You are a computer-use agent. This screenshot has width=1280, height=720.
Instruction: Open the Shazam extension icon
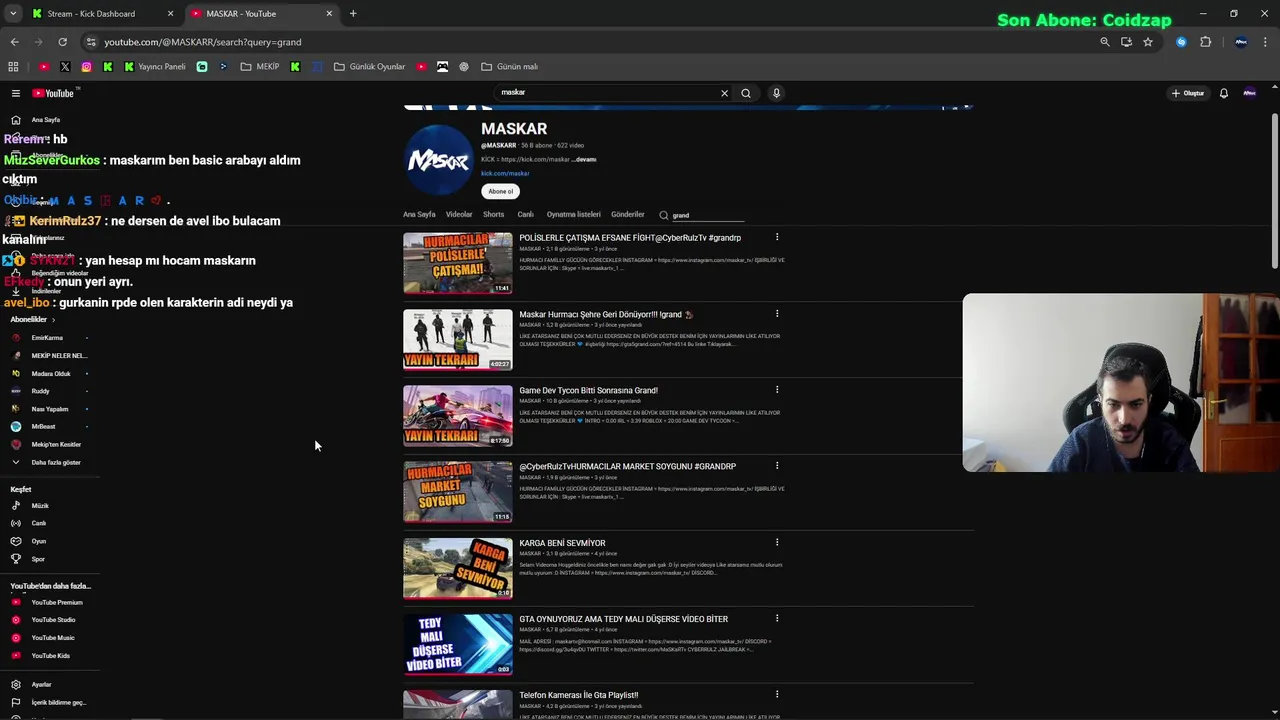(1181, 42)
